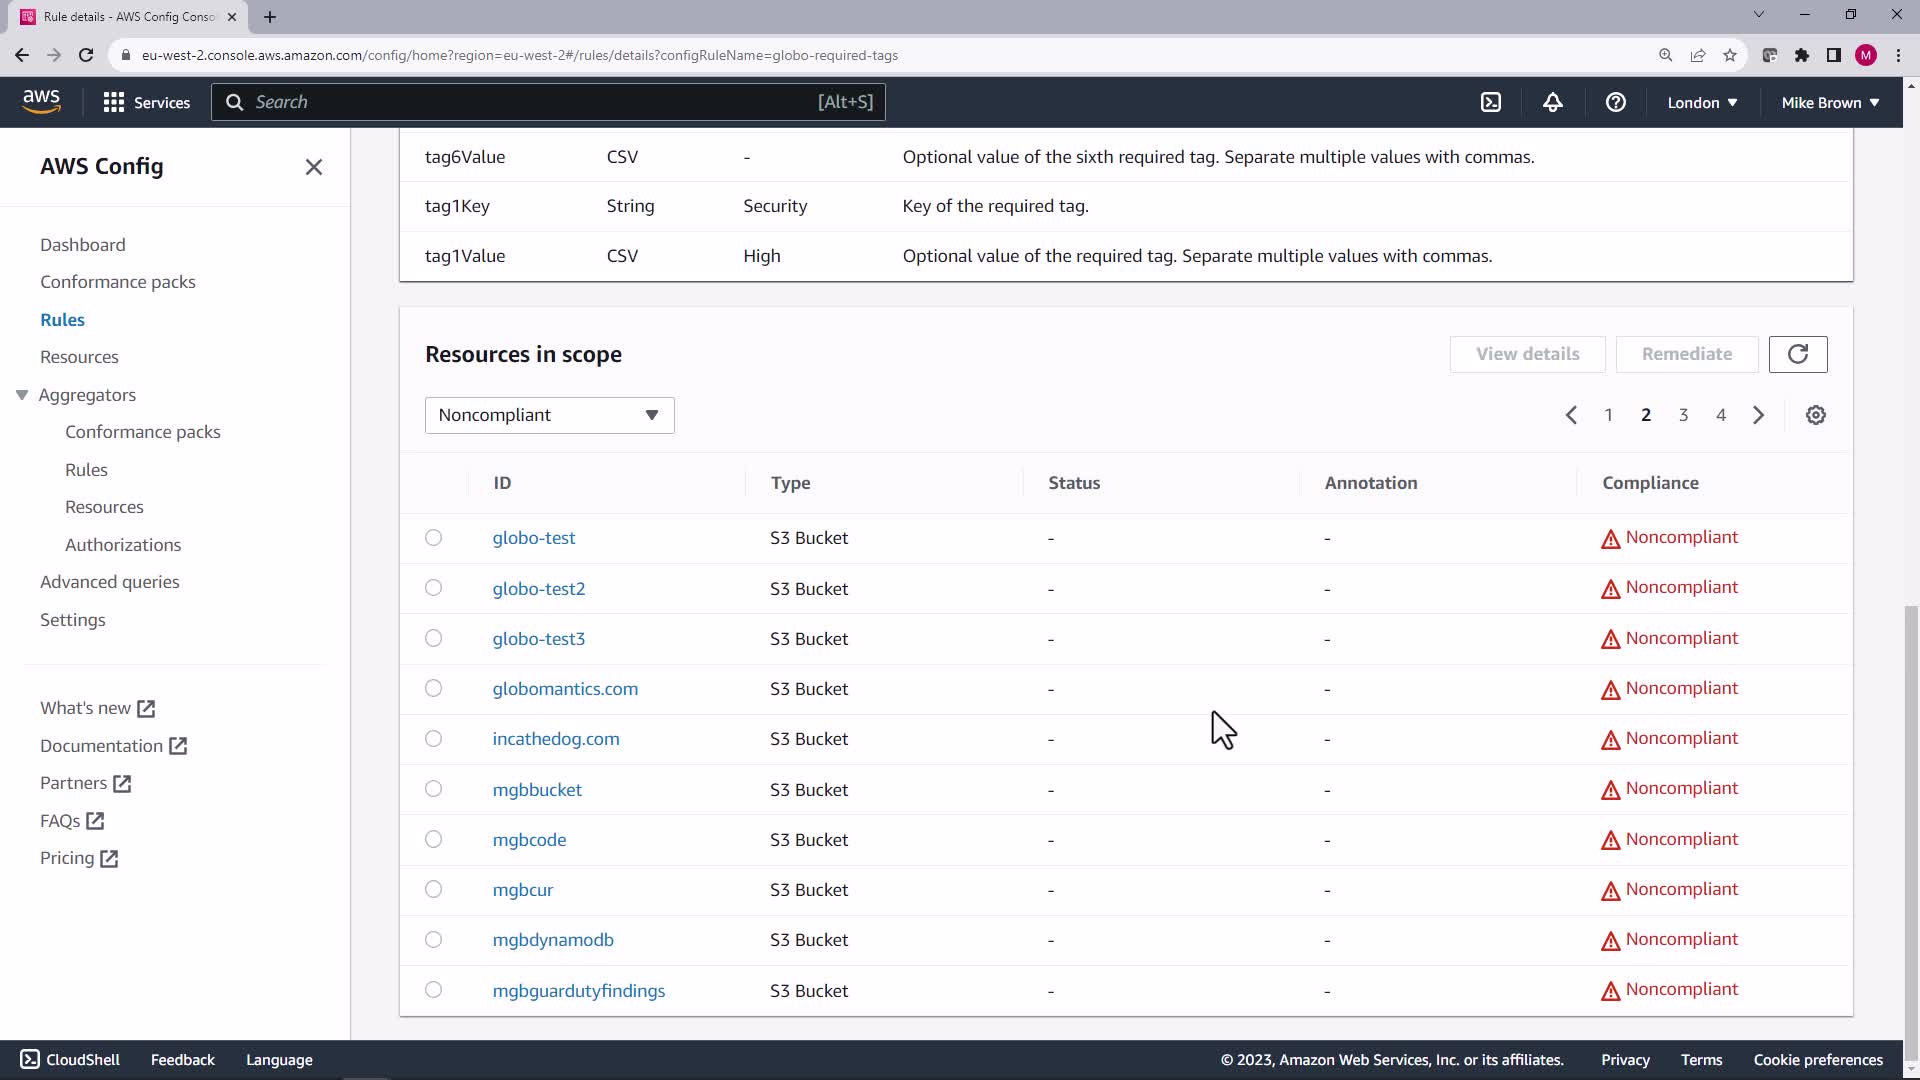Image resolution: width=1920 pixels, height=1080 pixels.
Task: Select the globo-test bucket radio button
Action: pos(433,538)
